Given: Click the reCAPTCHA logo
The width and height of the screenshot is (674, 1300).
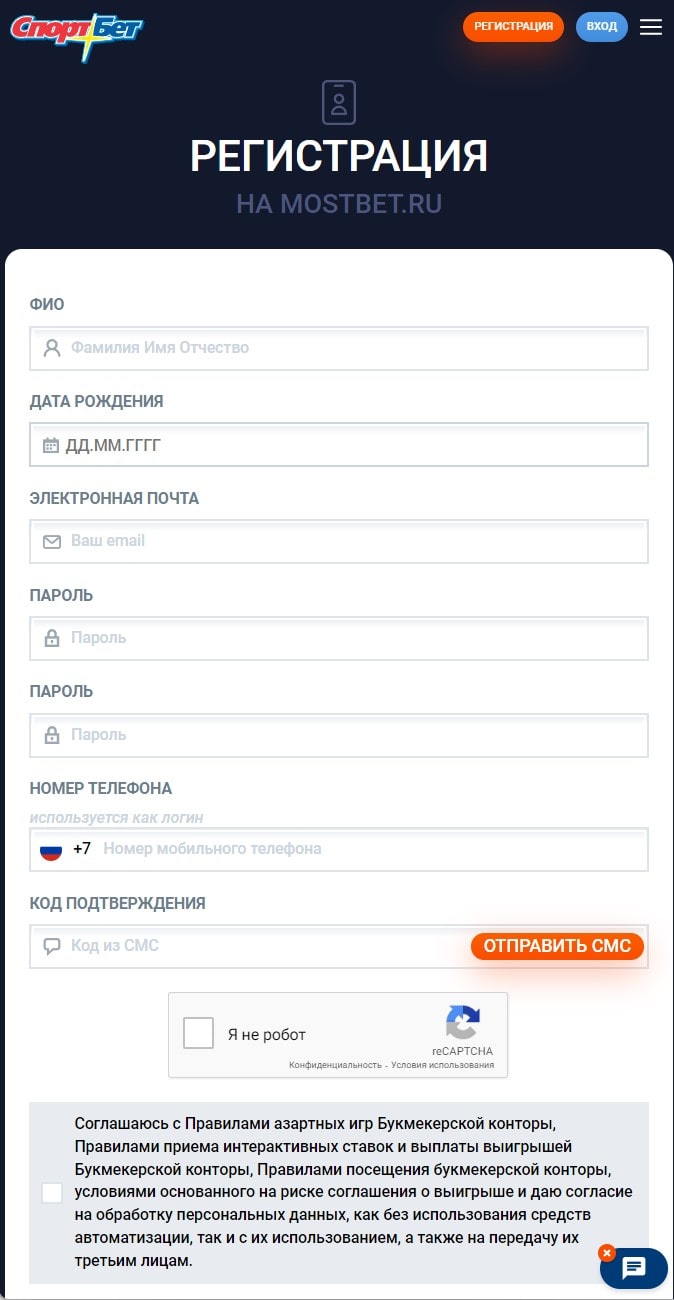Looking at the screenshot, I should point(462,1024).
